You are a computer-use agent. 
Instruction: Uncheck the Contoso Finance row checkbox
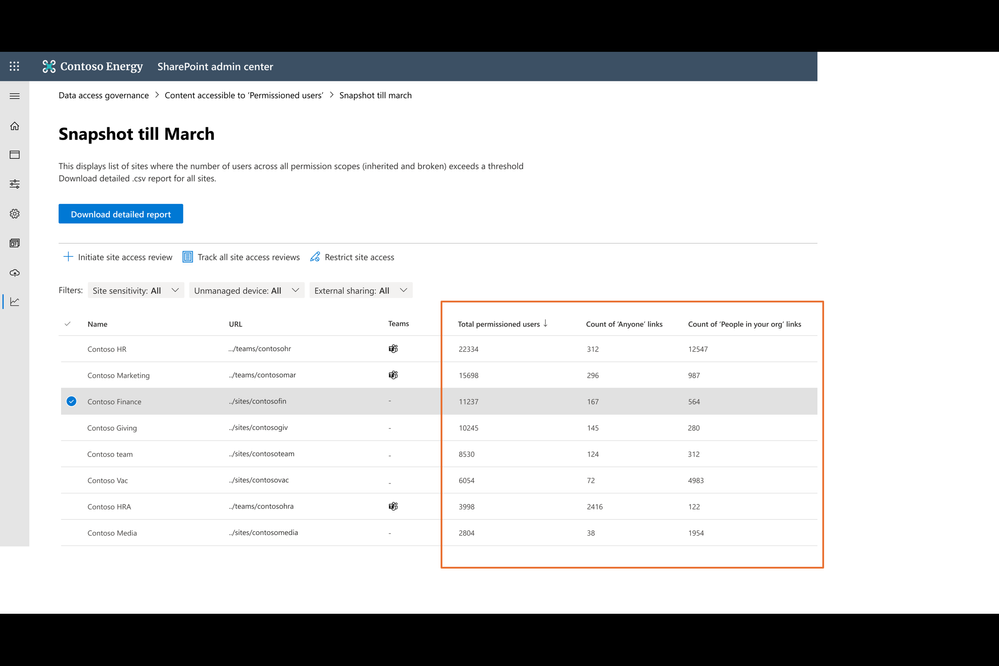pos(71,402)
